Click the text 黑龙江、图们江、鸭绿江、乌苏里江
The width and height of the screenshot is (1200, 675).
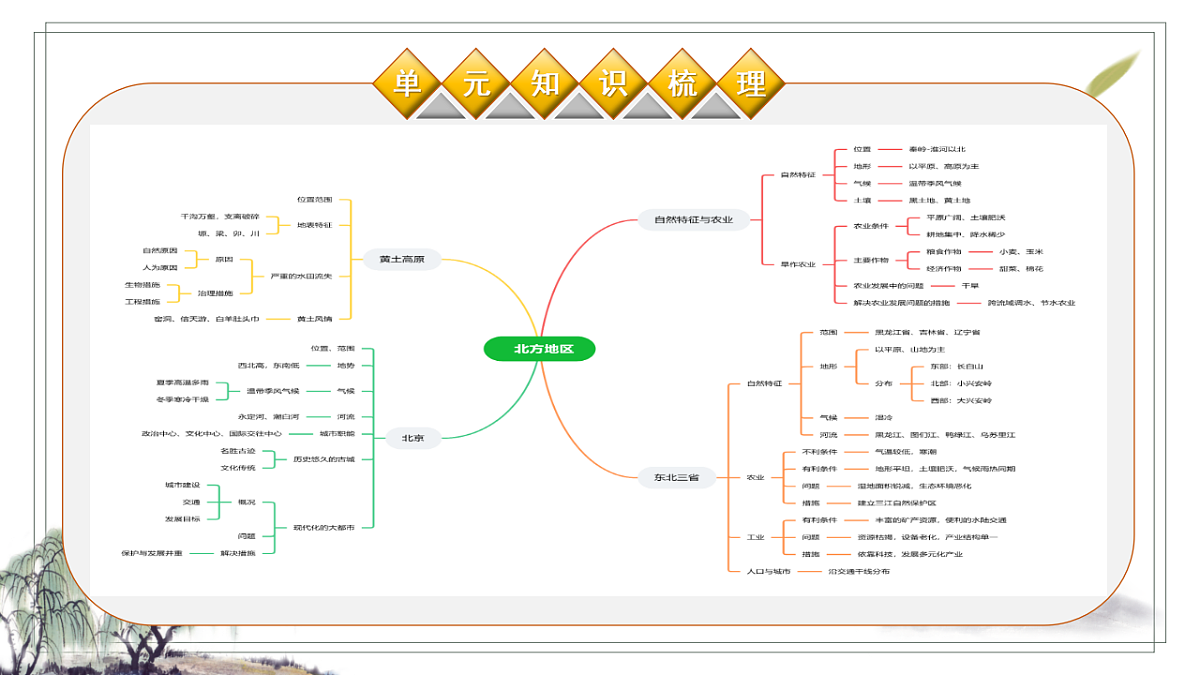click(945, 434)
